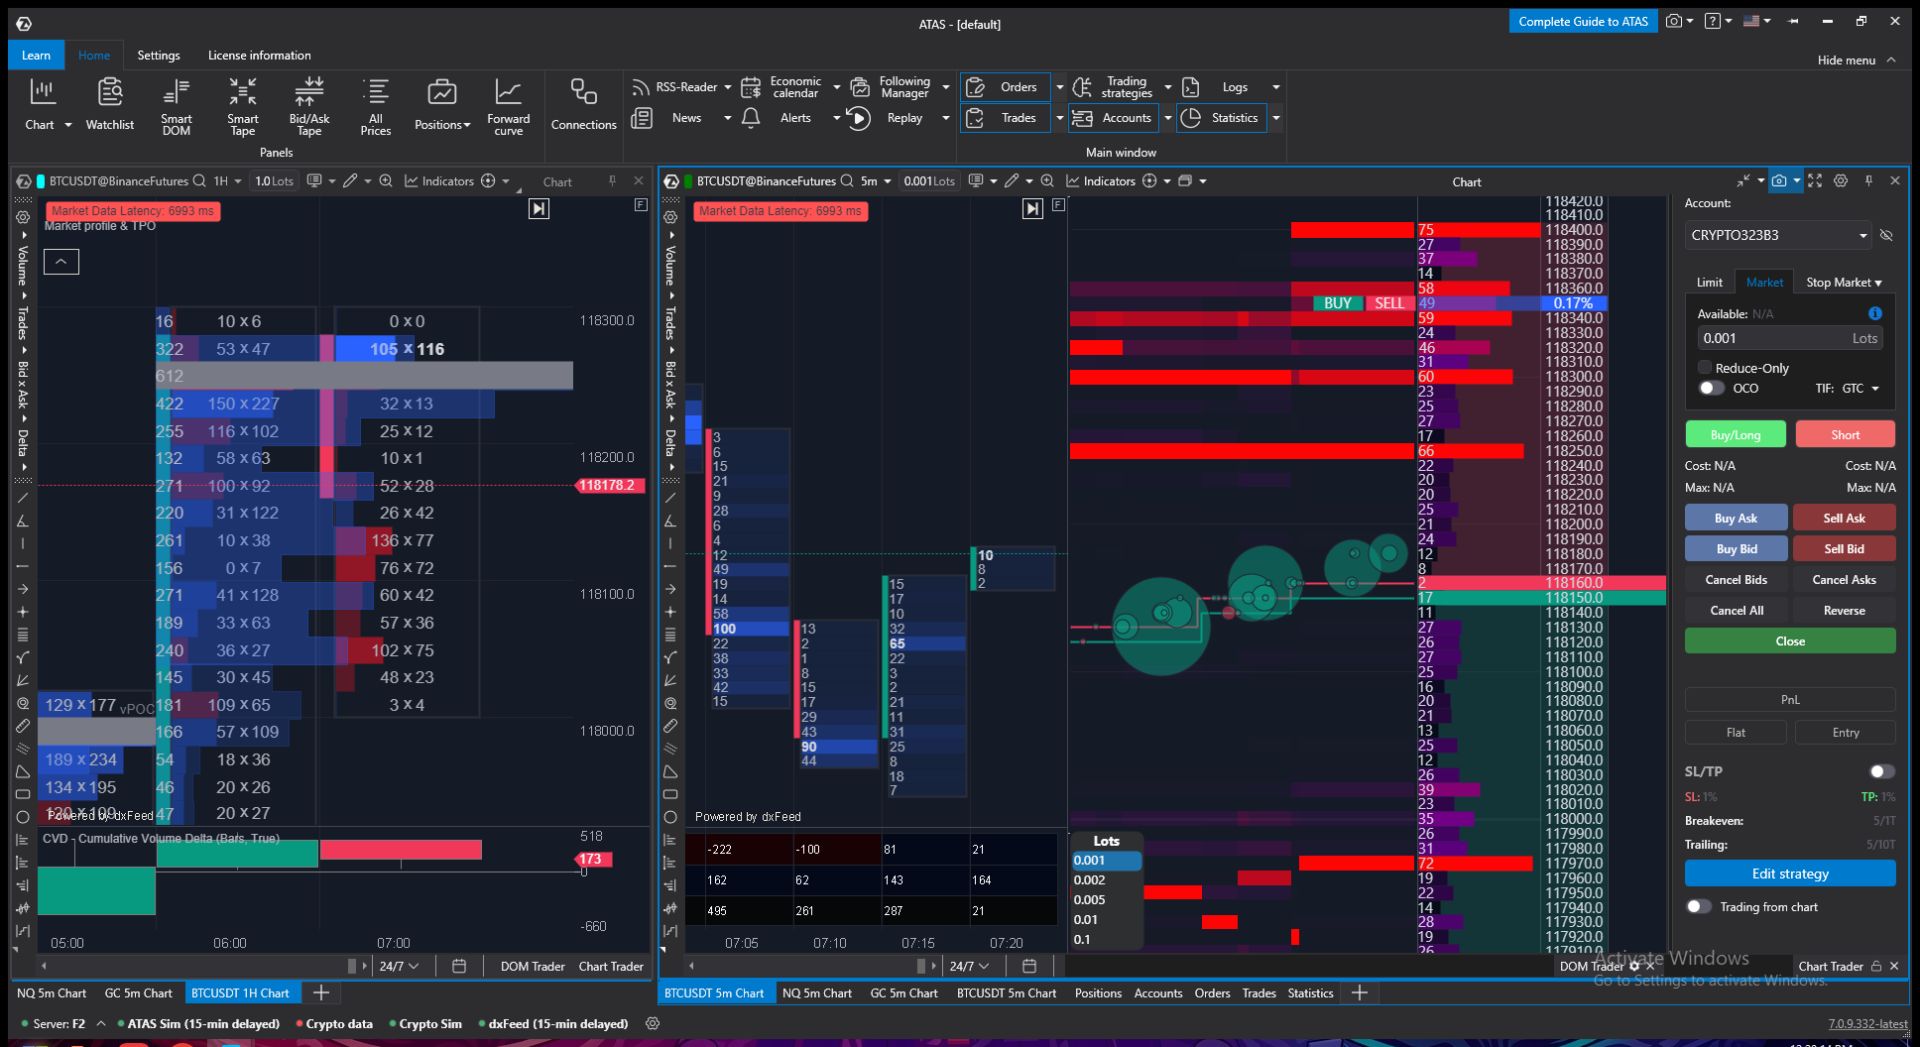Toggle the OCO switch
1920x1047 pixels.
click(x=1711, y=388)
